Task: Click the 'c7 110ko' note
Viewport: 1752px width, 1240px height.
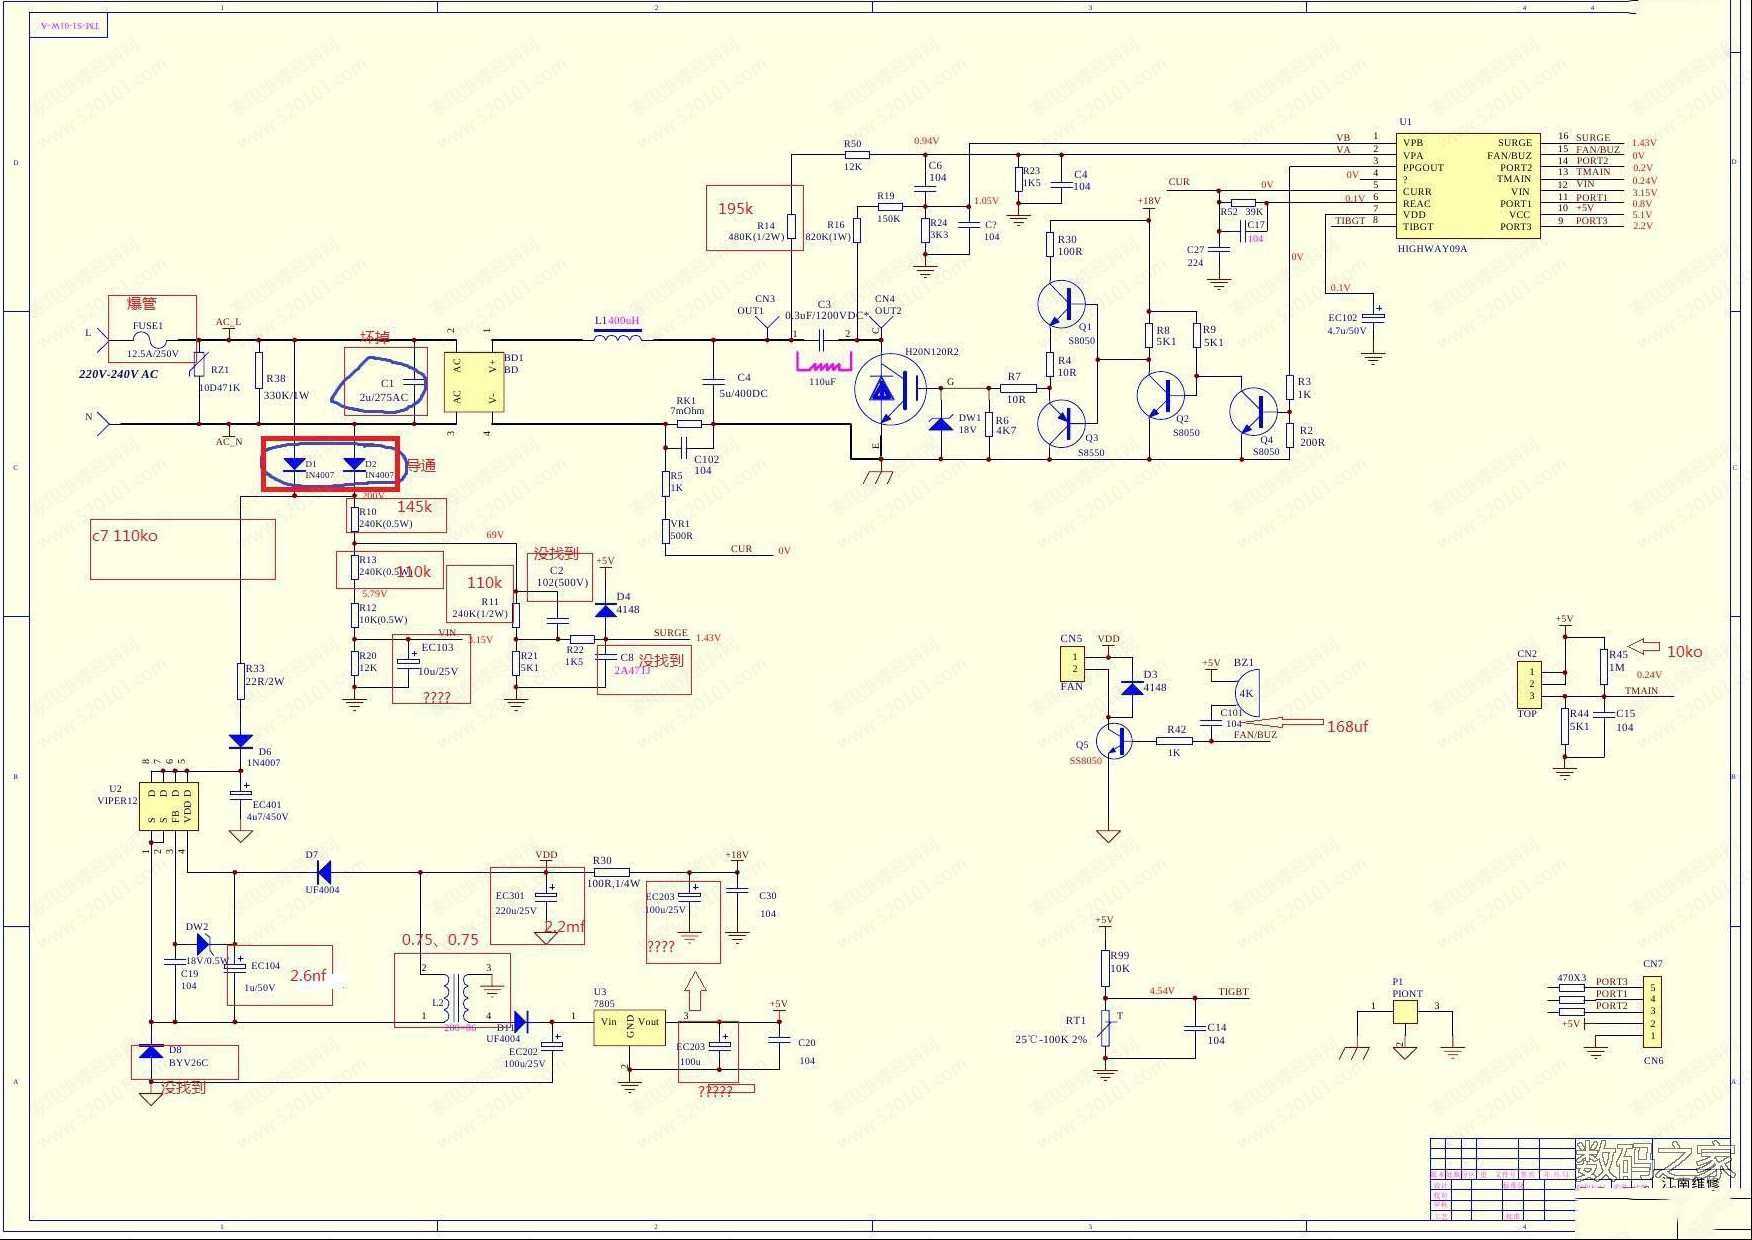Action: [125, 536]
